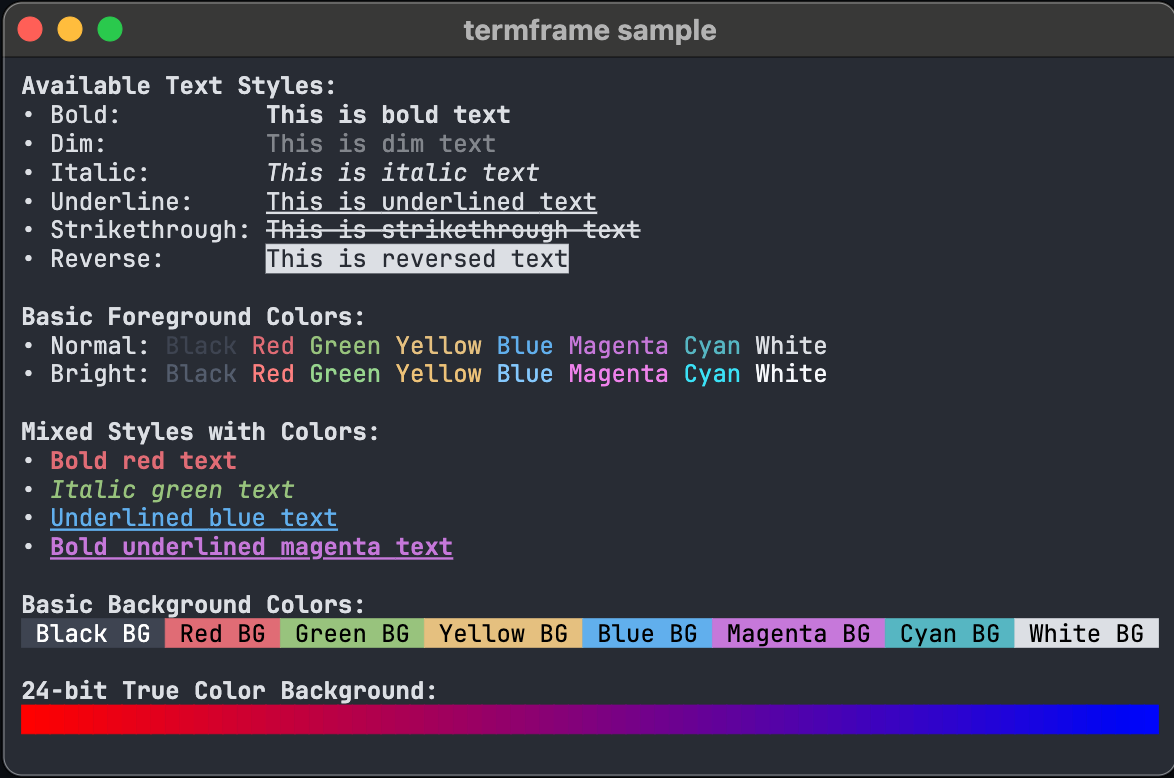1174x778 pixels.
Task: Click 'Green' in the Bright row
Action: click(x=345, y=374)
